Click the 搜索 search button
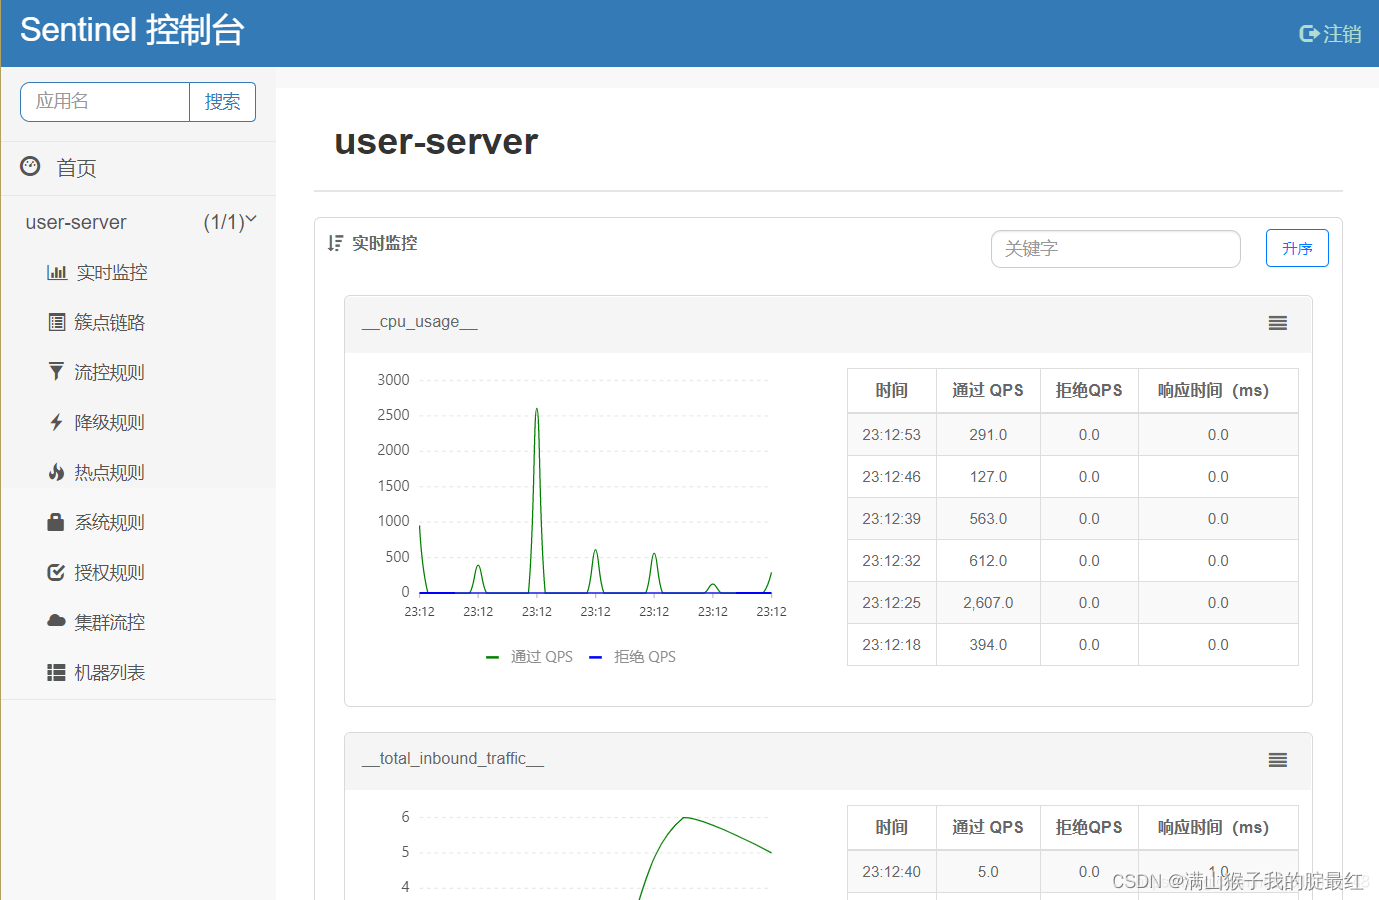Screen dimensions: 1379x900 pyautogui.click(x=222, y=102)
